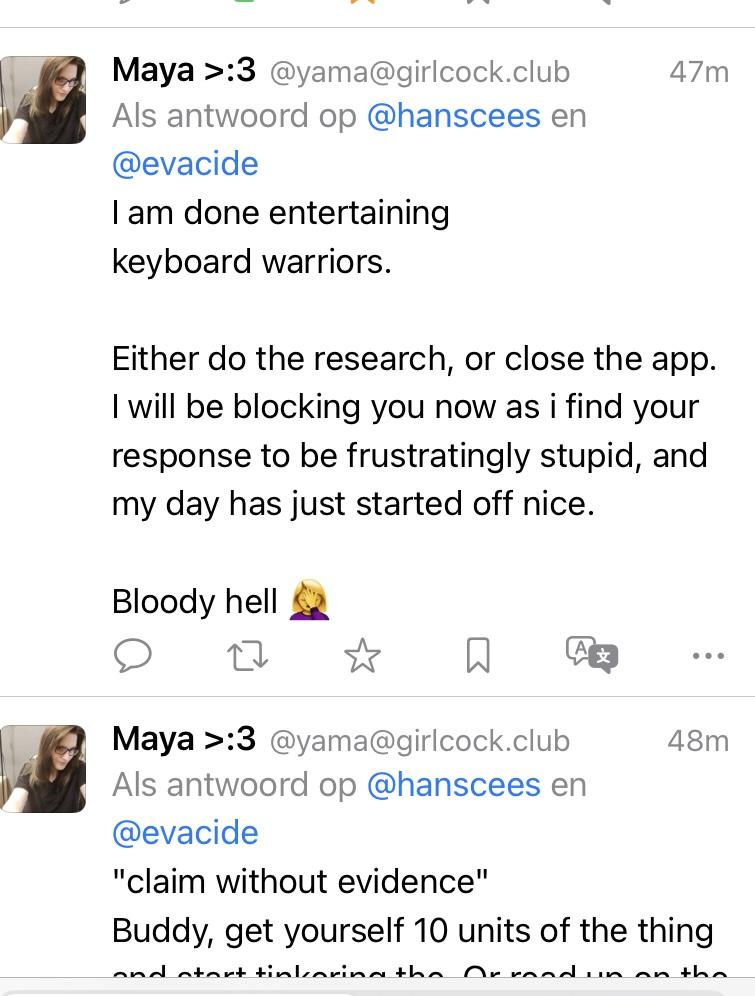Favorite the post ending 'Bloody hell'

[362, 656]
